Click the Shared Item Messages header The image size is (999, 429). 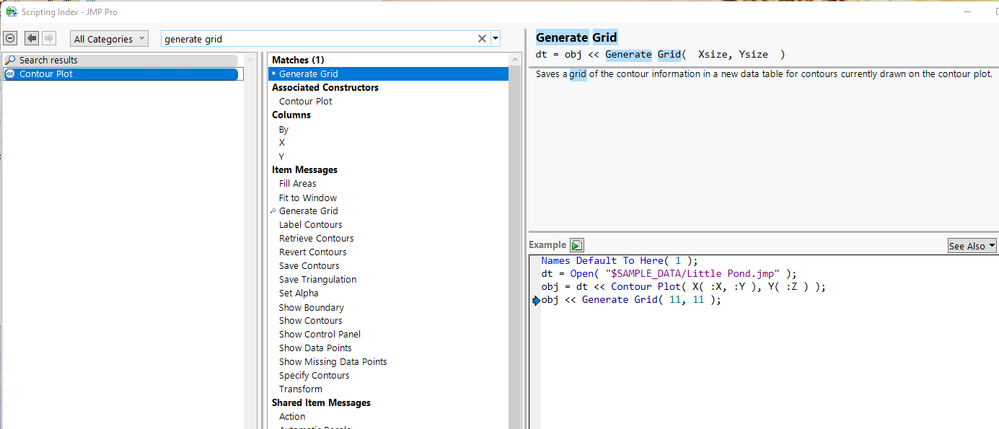pos(321,403)
